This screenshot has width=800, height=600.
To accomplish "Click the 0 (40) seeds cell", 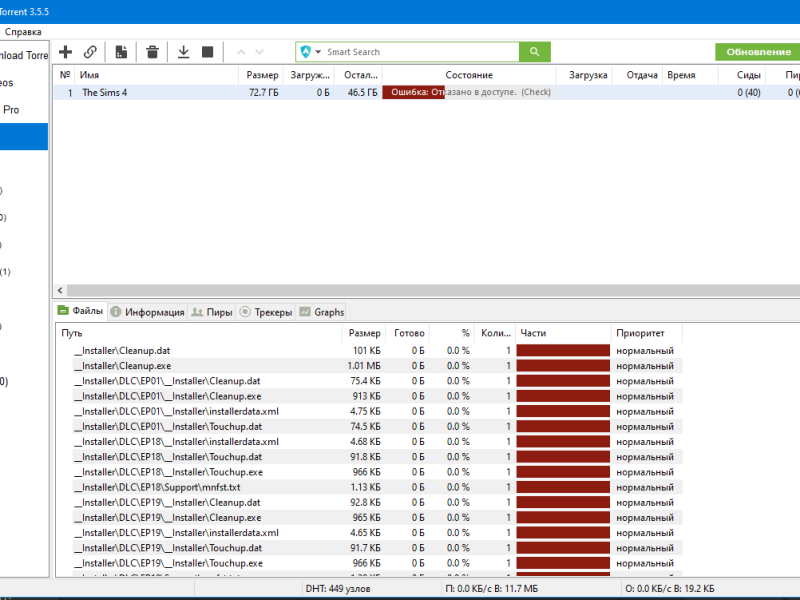I will [748, 92].
